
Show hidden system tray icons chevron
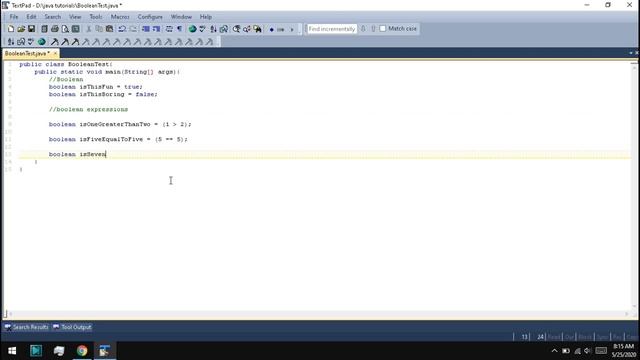pos(554,351)
